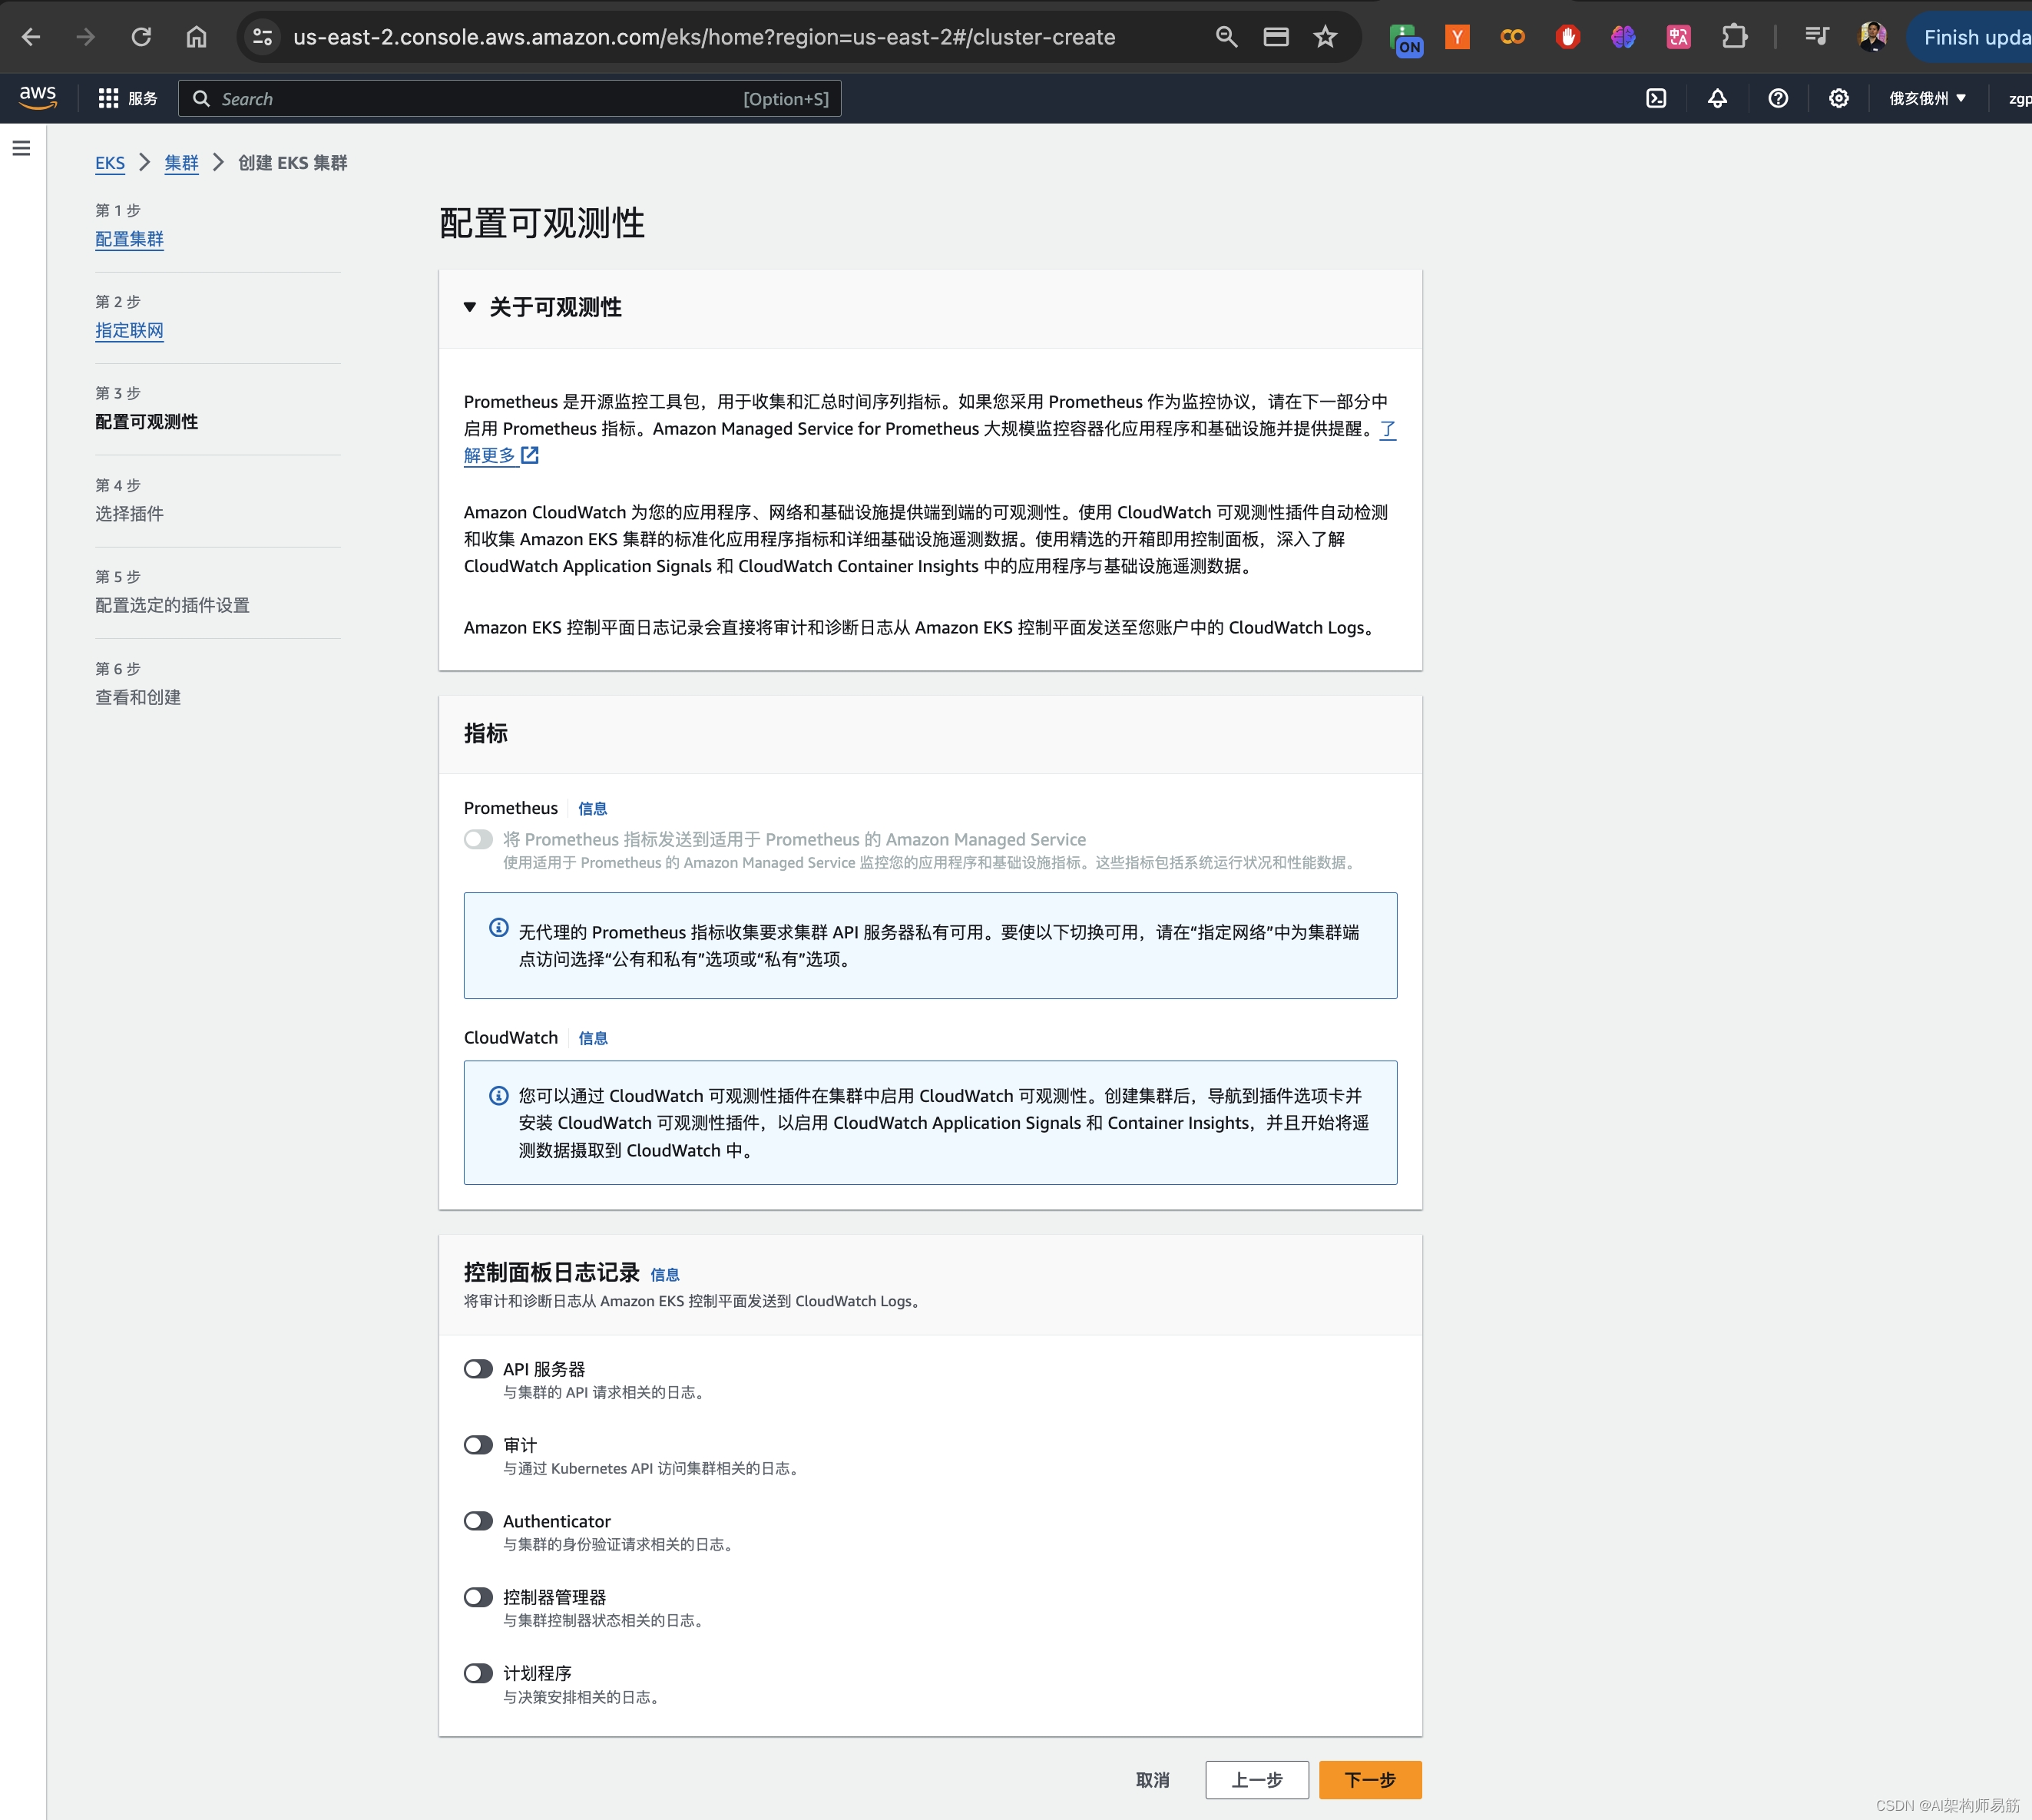The width and height of the screenshot is (2032, 1820).
Task: Click the browser profile avatar
Action: pyautogui.click(x=1872, y=37)
